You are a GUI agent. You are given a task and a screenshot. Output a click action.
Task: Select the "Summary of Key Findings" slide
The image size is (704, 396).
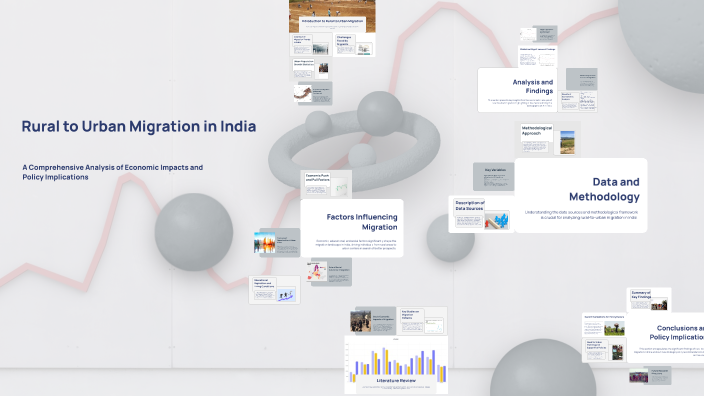[x=649, y=300]
